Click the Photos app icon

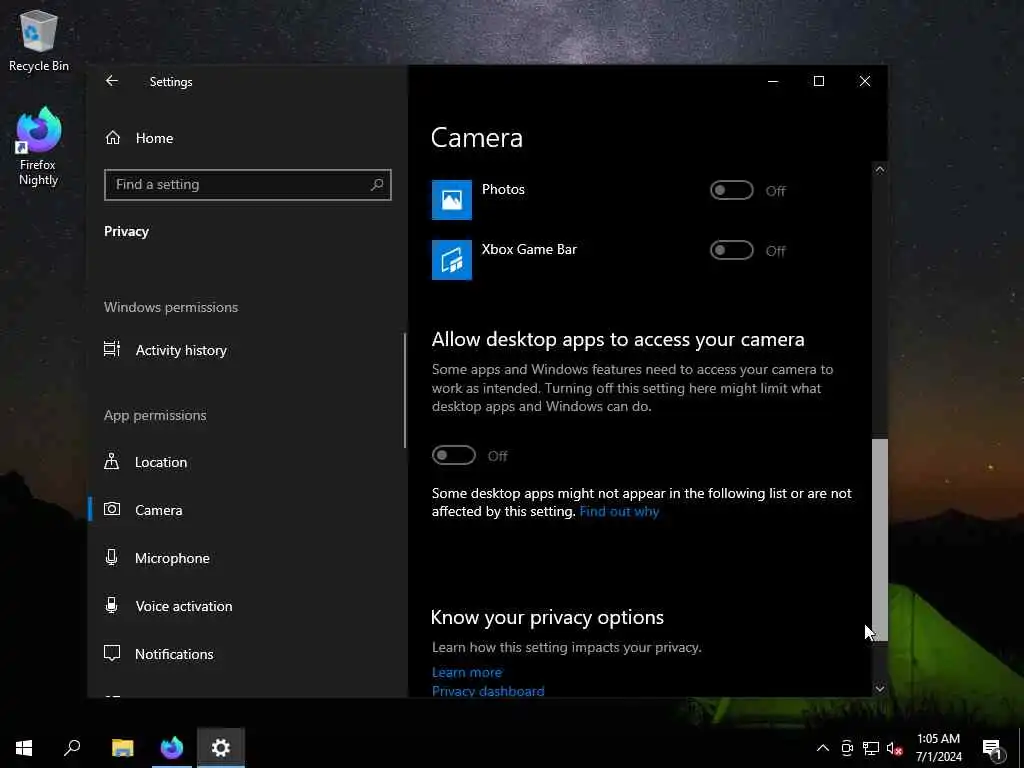(452, 200)
